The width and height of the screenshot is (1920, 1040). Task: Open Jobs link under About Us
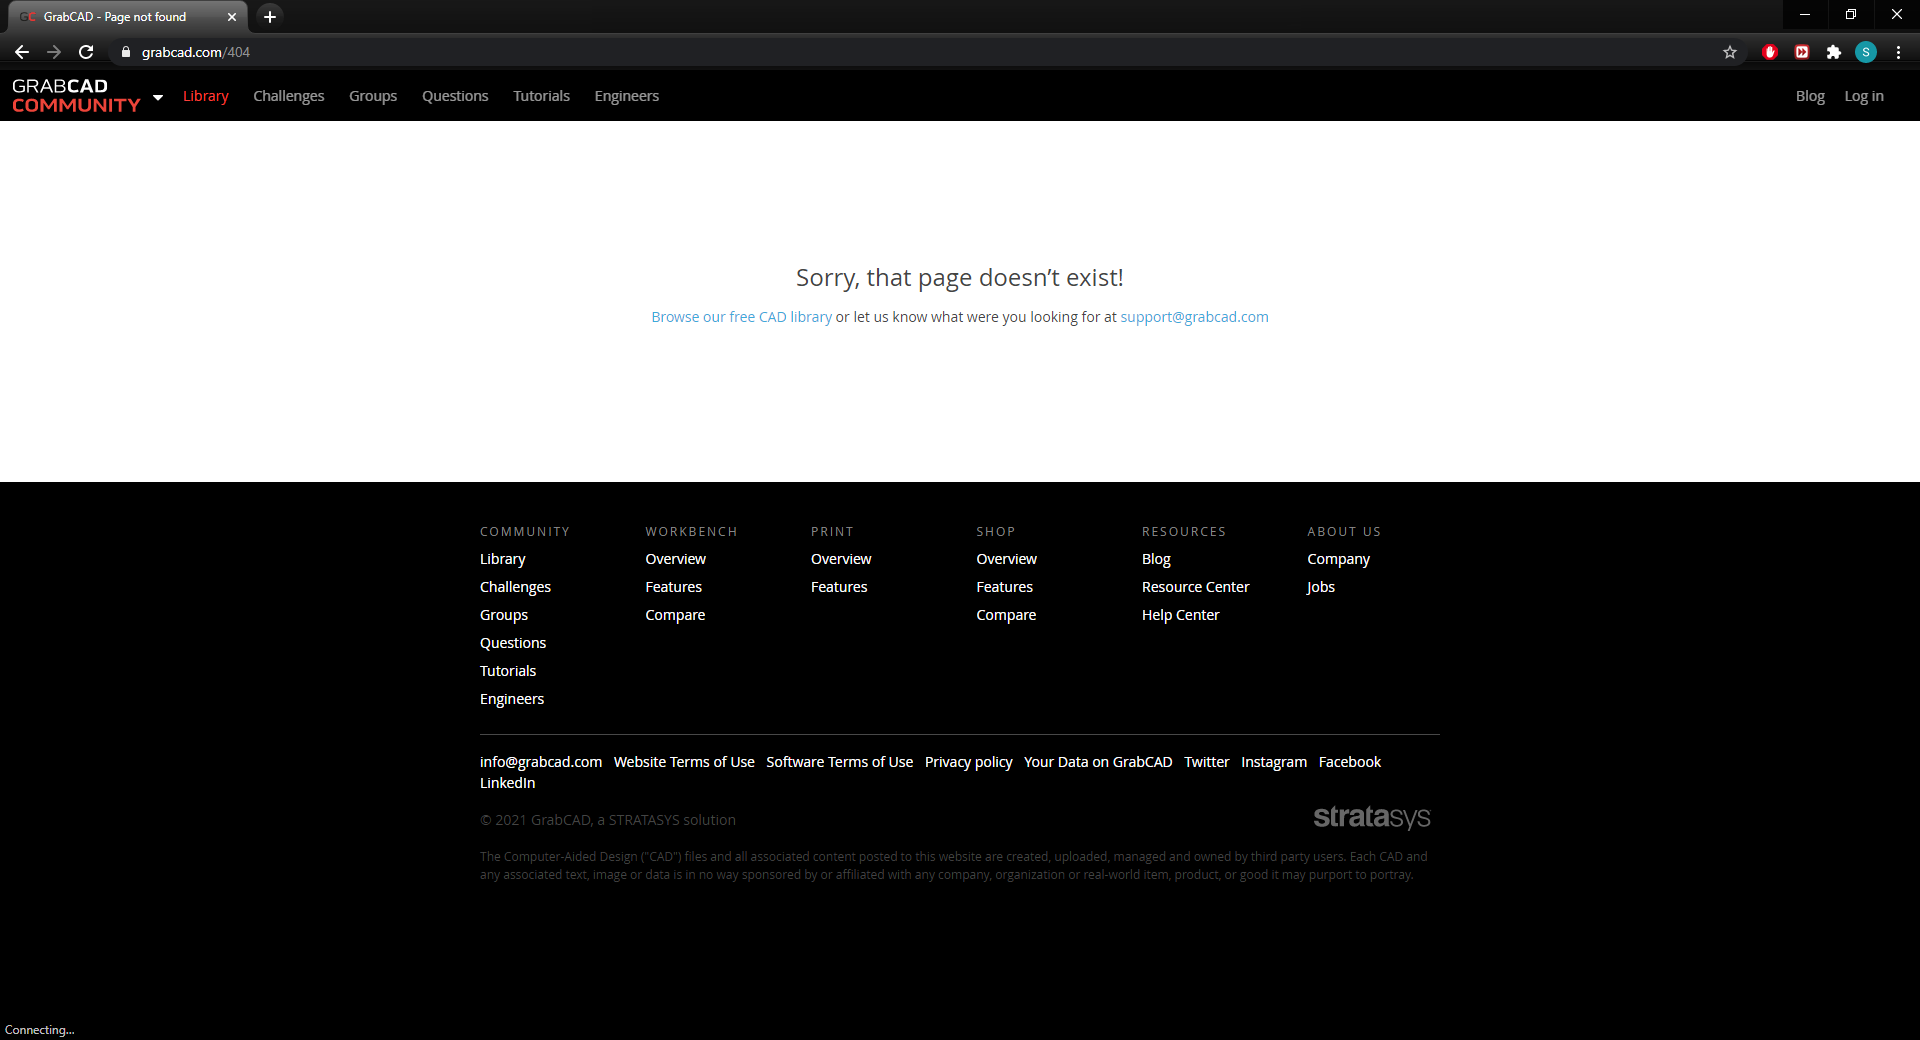(1321, 587)
